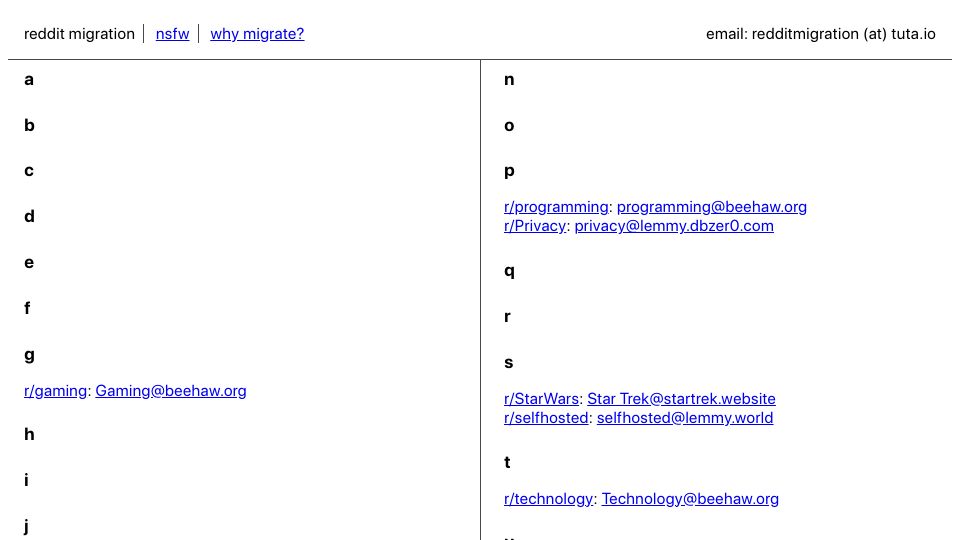Viewport: 960px width, 540px height.
Task: Visit selfhosted@lemmy.world community link
Action: (x=685, y=418)
